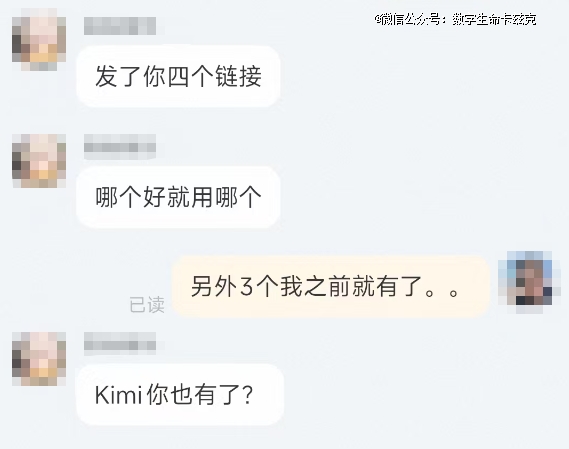Click the question mark ending the Kimi message
The image size is (569, 449).
pos(248,395)
